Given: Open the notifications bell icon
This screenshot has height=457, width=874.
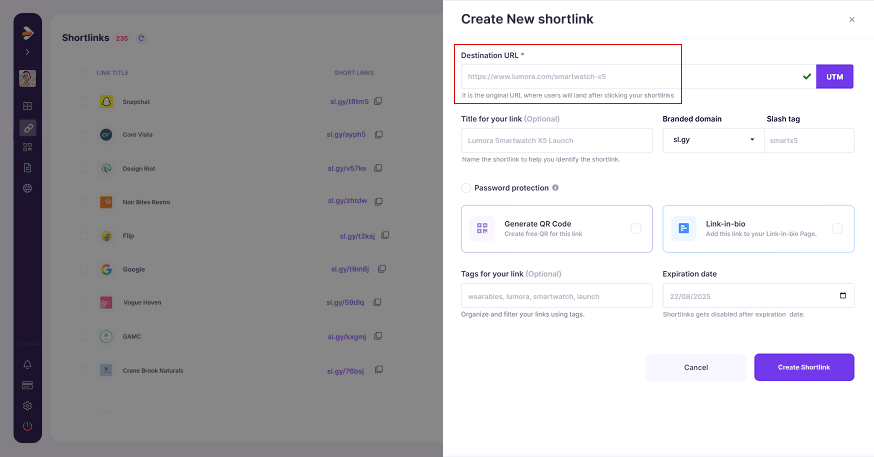Looking at the screenshot, I should [27, 364].
